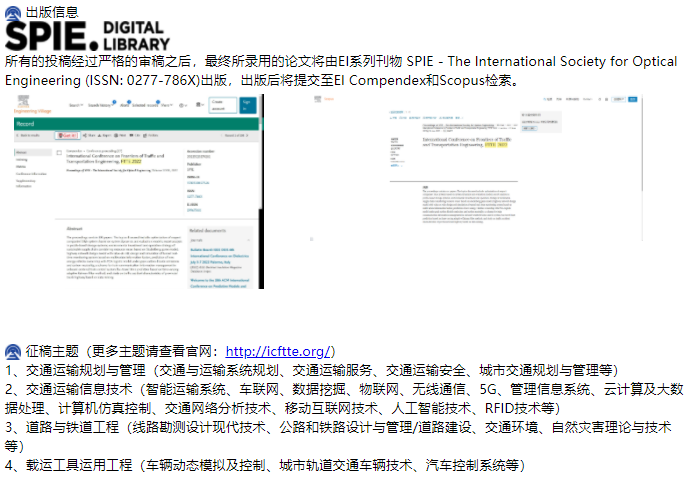Click the icon beside 出版信息 heading
The width and height of the screenshot is (696, 485).
(13, 13)
